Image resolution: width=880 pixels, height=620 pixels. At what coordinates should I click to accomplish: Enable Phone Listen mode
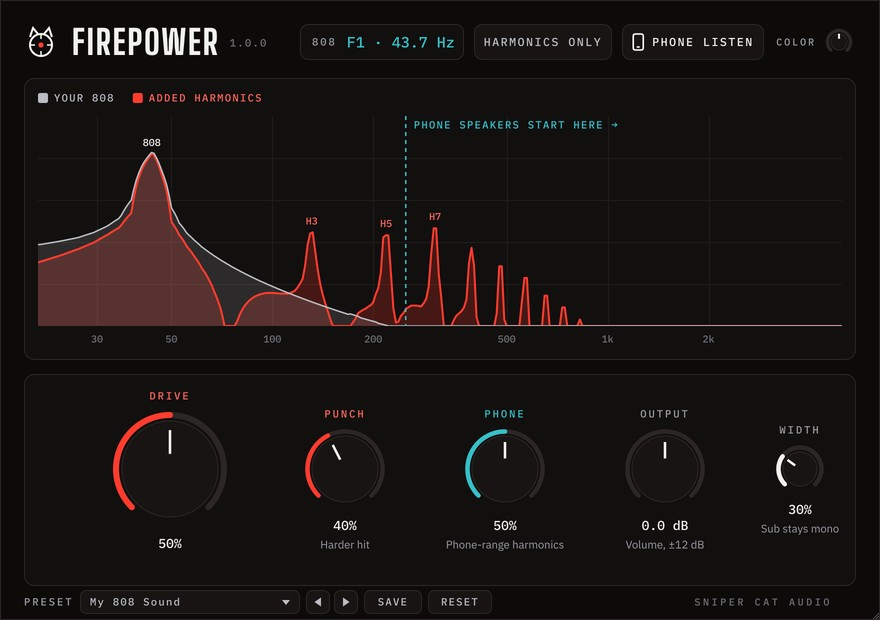(x=693, y=42)
